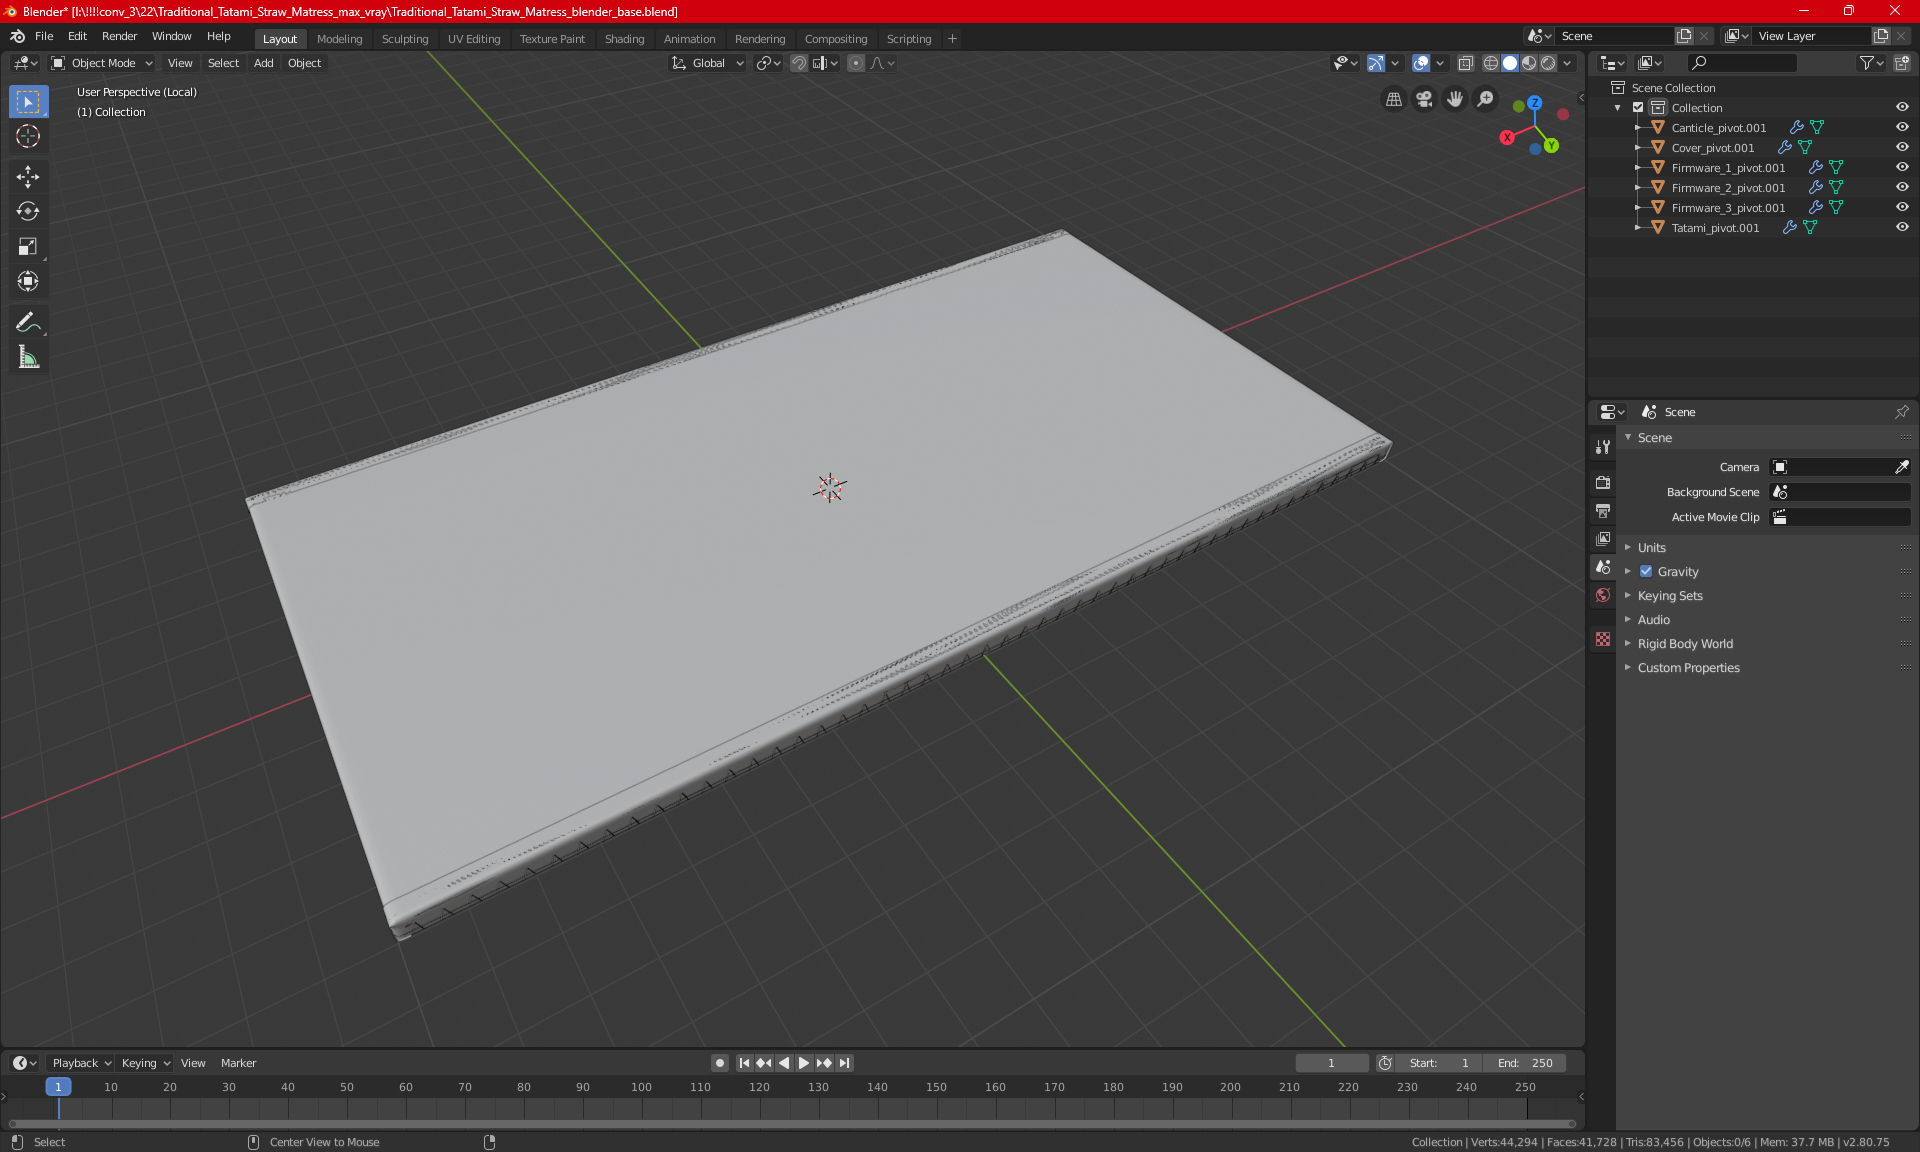This screenshot has width=1920, height=1152.
Task: Switch to the Modeling workspace tab
Action: [339, 39]
